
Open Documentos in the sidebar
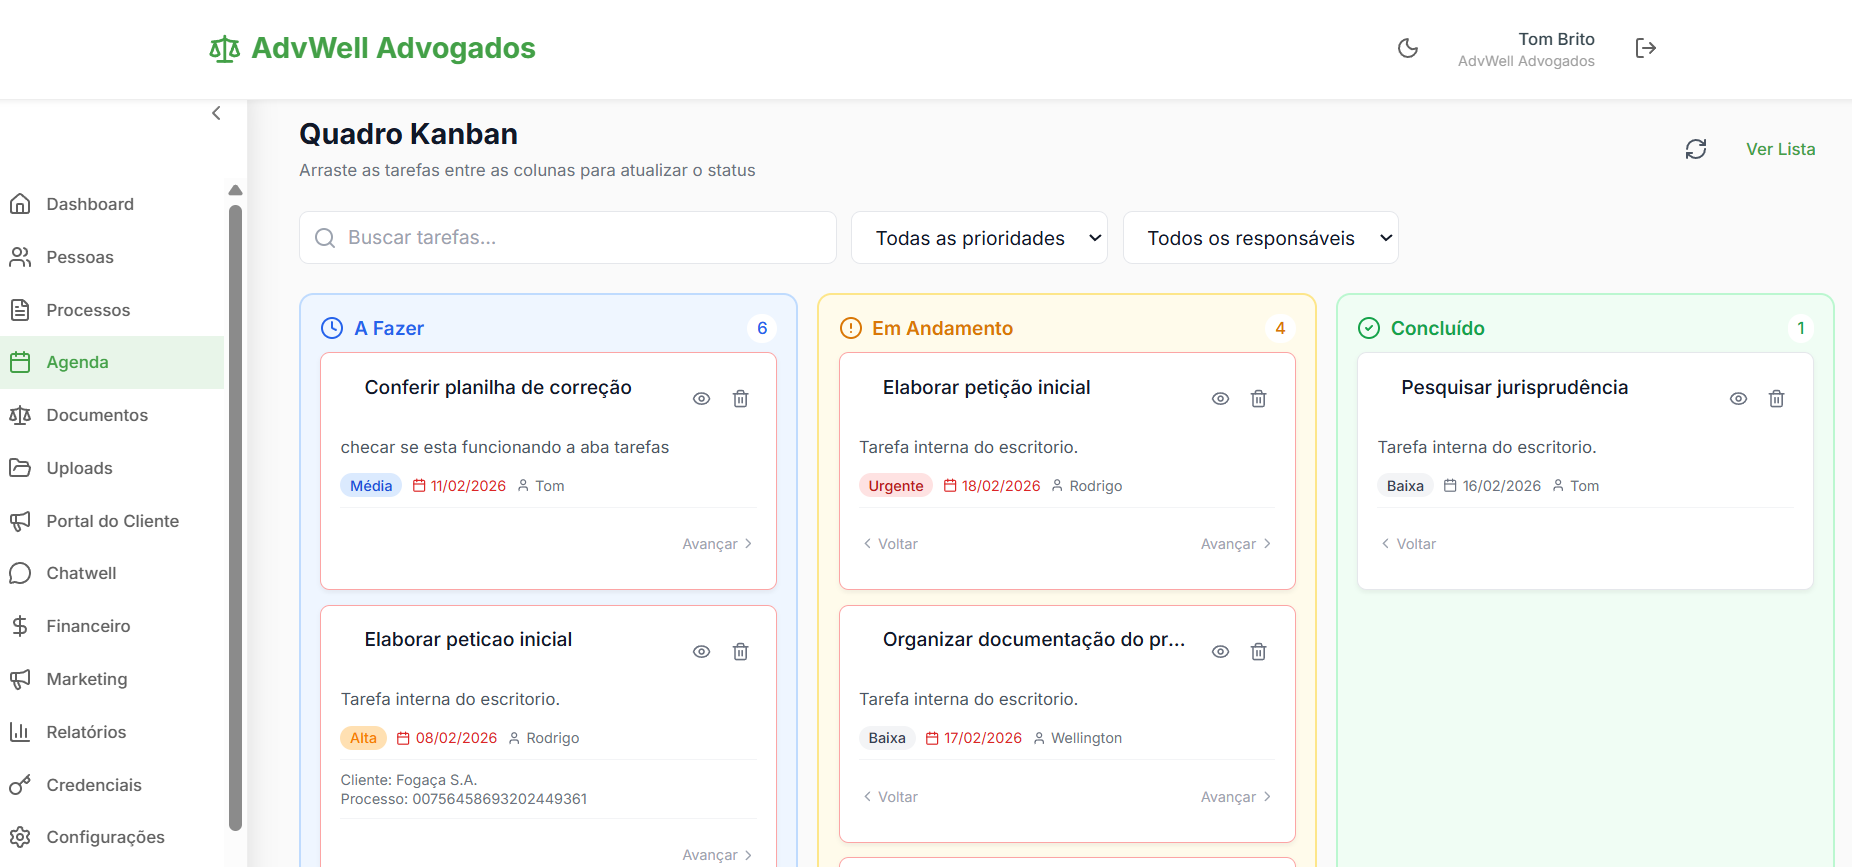pyautogui.click(x=112, y=415)
